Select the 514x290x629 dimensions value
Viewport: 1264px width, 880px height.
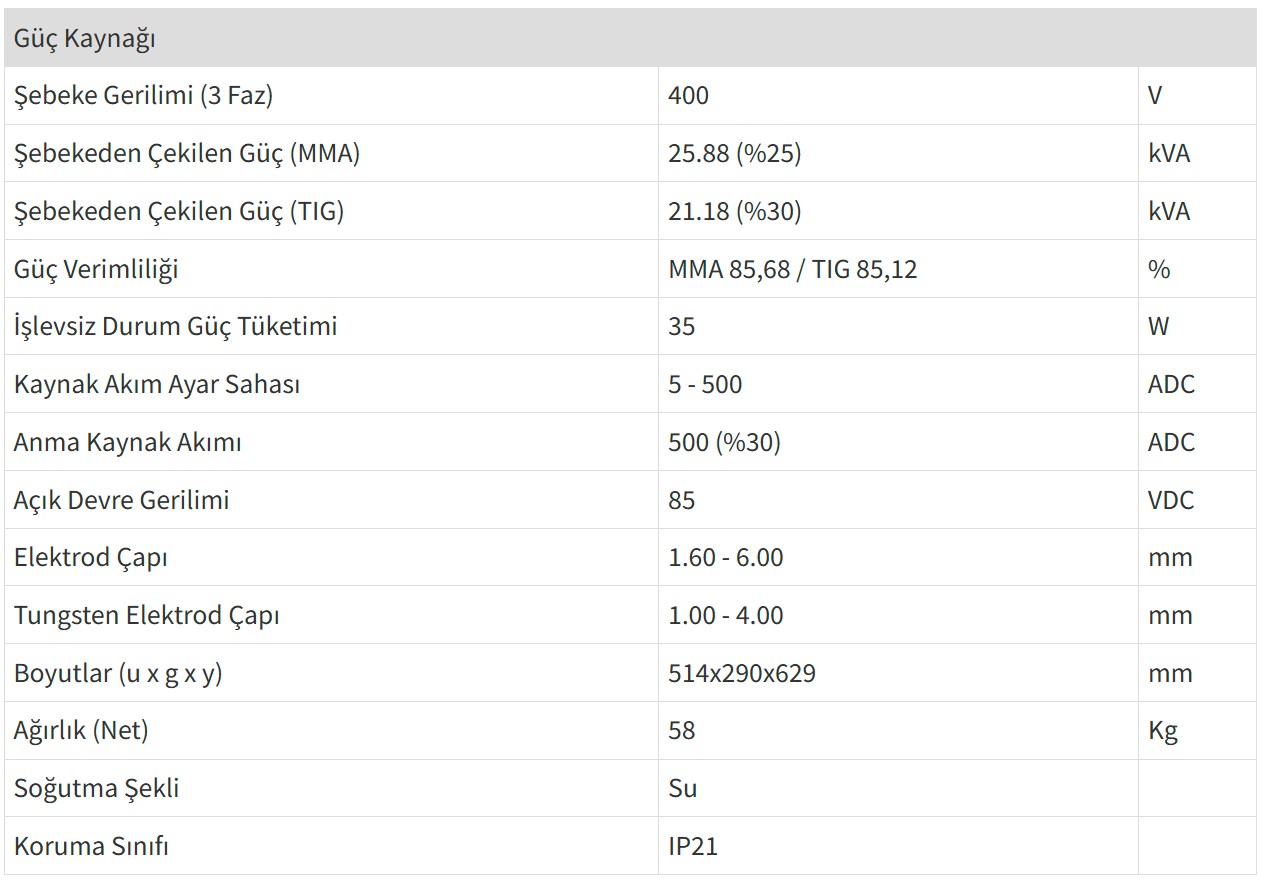pyautogui.click(x=742, y=674)
